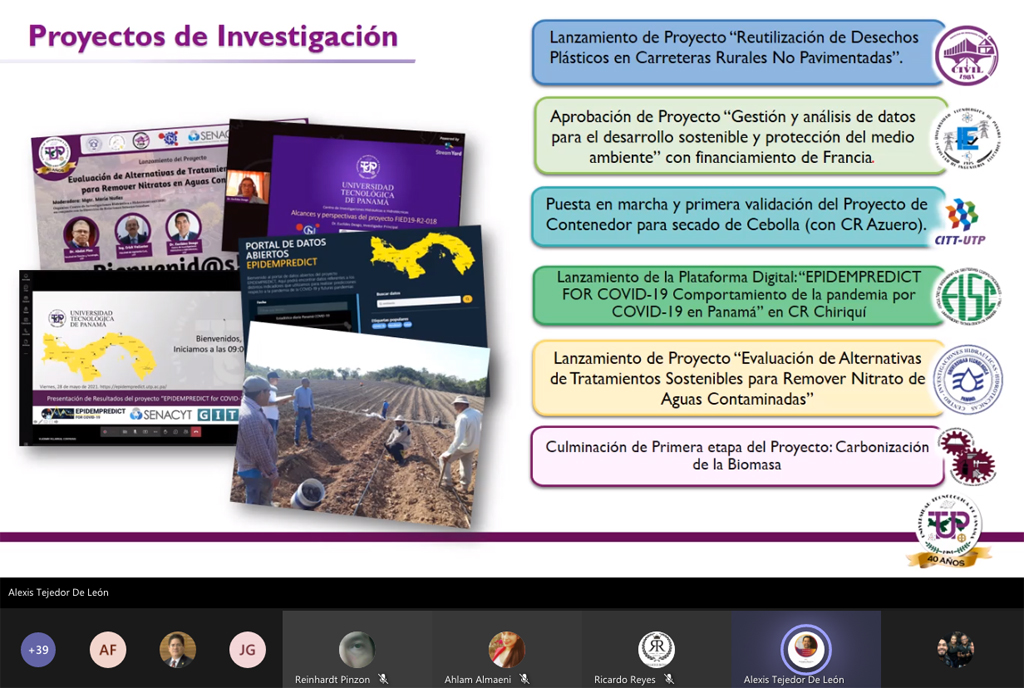Select Alexis Tejedor De León's speaker tile
This screenshot has height=688, width=1024.
[805, 650]
